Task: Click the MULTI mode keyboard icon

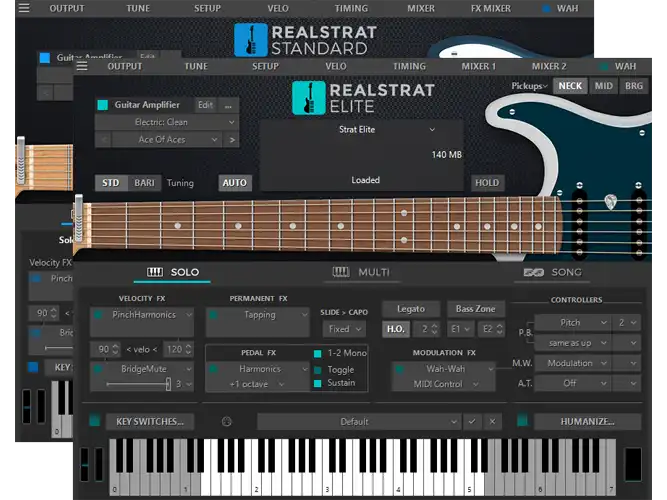Action: point(341,272)
